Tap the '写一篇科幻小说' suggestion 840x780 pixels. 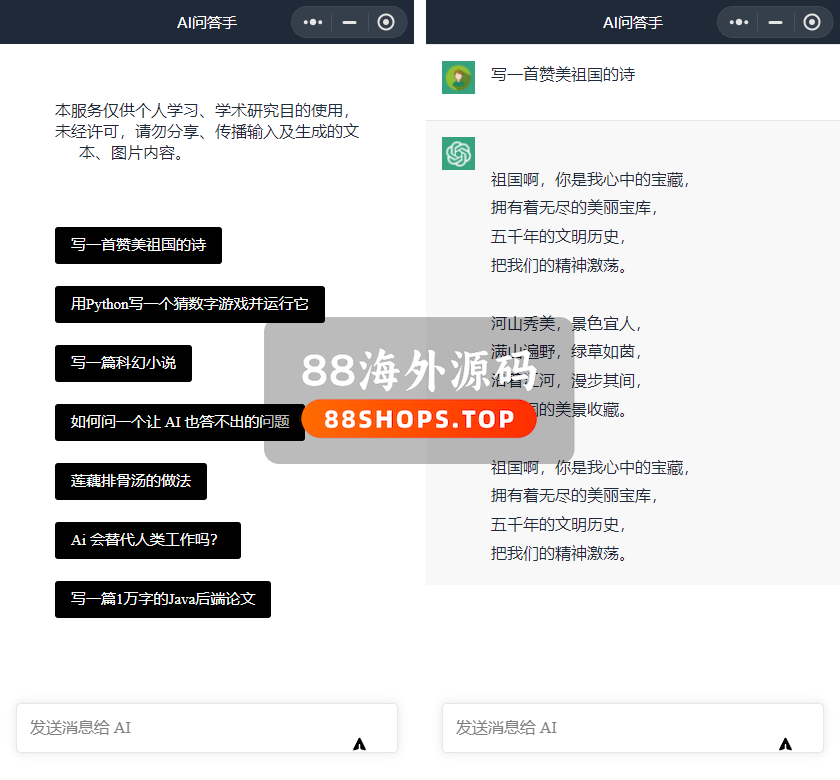(x=123, y=363)
